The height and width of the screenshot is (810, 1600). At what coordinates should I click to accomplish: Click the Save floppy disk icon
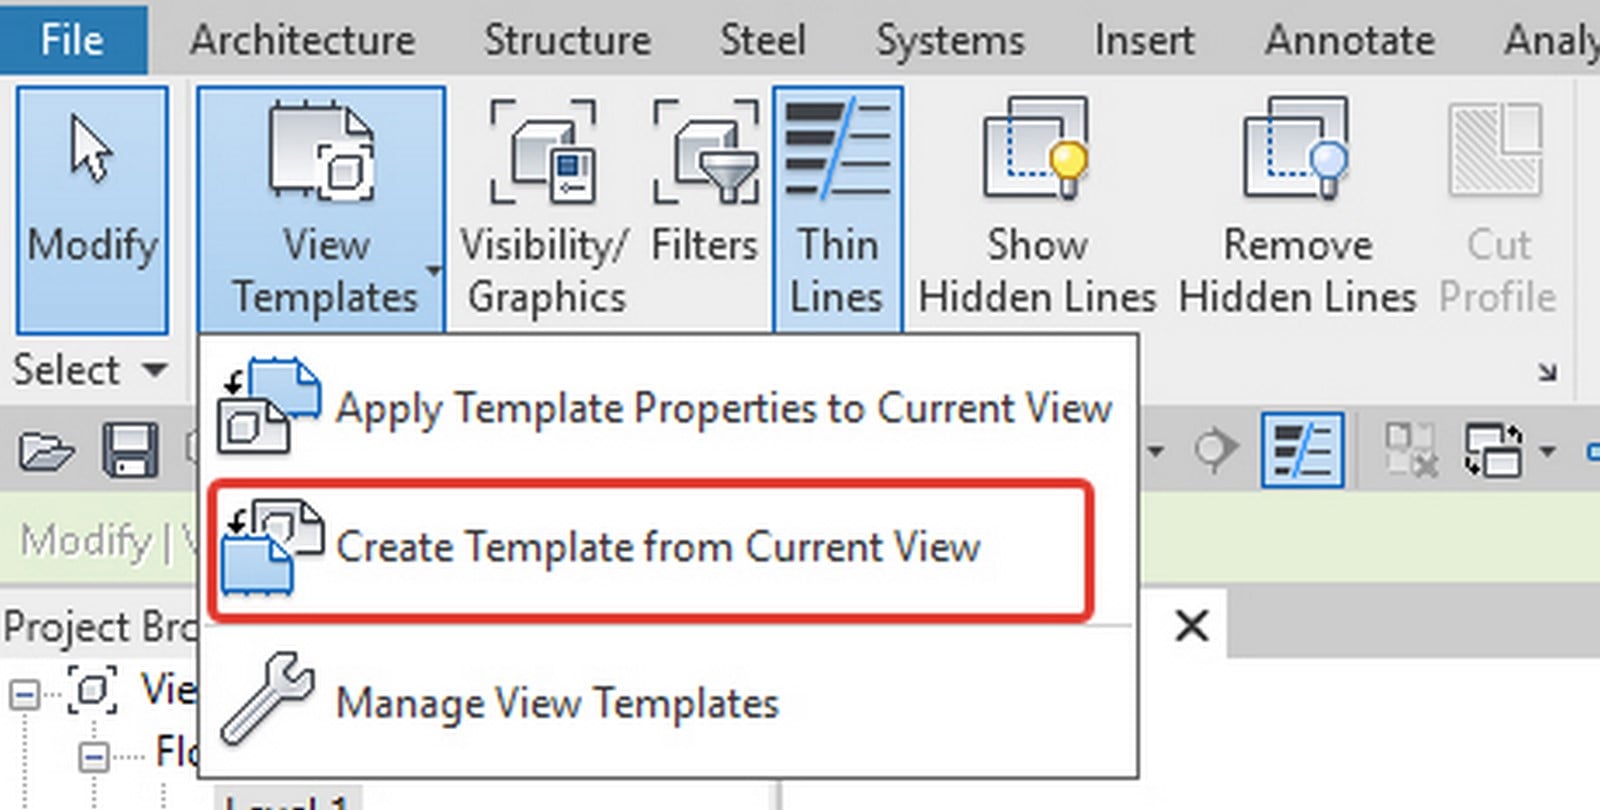coord(130,451)
